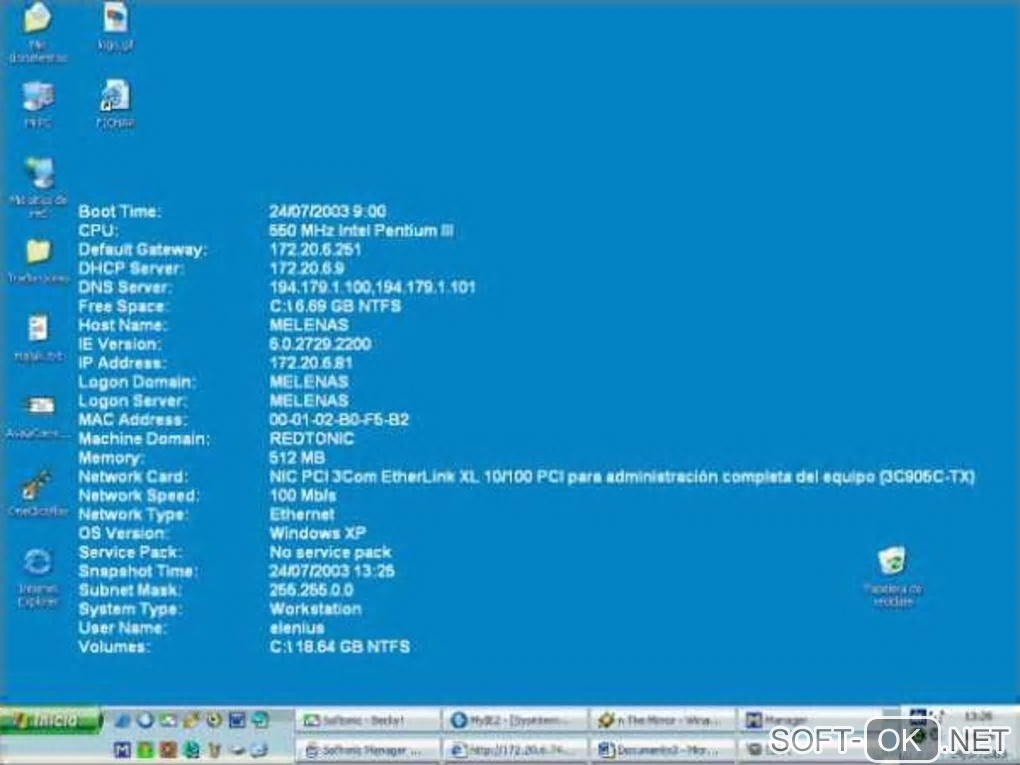This screenshot has height=765, width=1020.
Task: Launch last quick launch icon in bottom row
Action: (260, 750)
